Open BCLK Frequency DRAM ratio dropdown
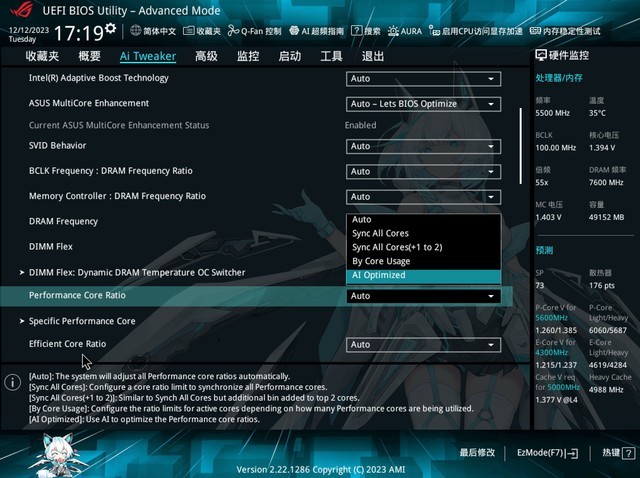 [423, 172]
